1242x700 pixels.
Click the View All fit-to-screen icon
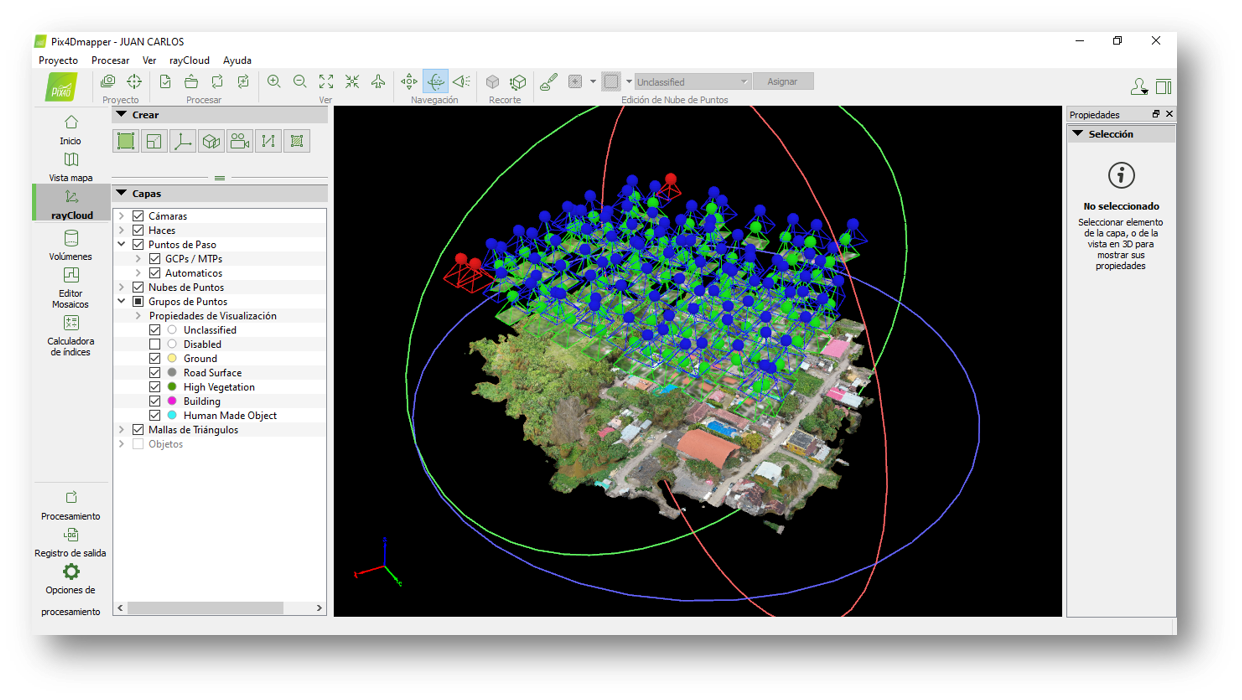tap(326, 82)
